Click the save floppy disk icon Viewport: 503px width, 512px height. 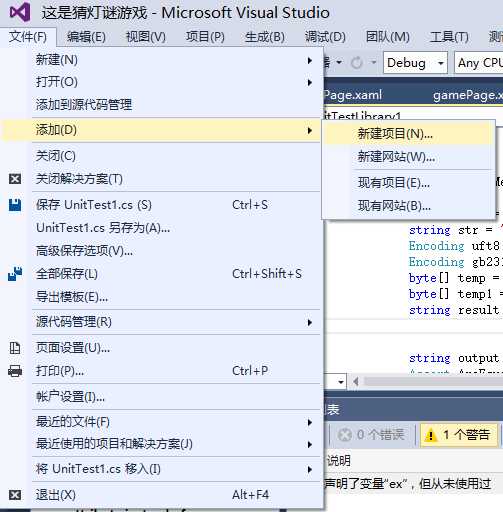(x=15, y=205)
